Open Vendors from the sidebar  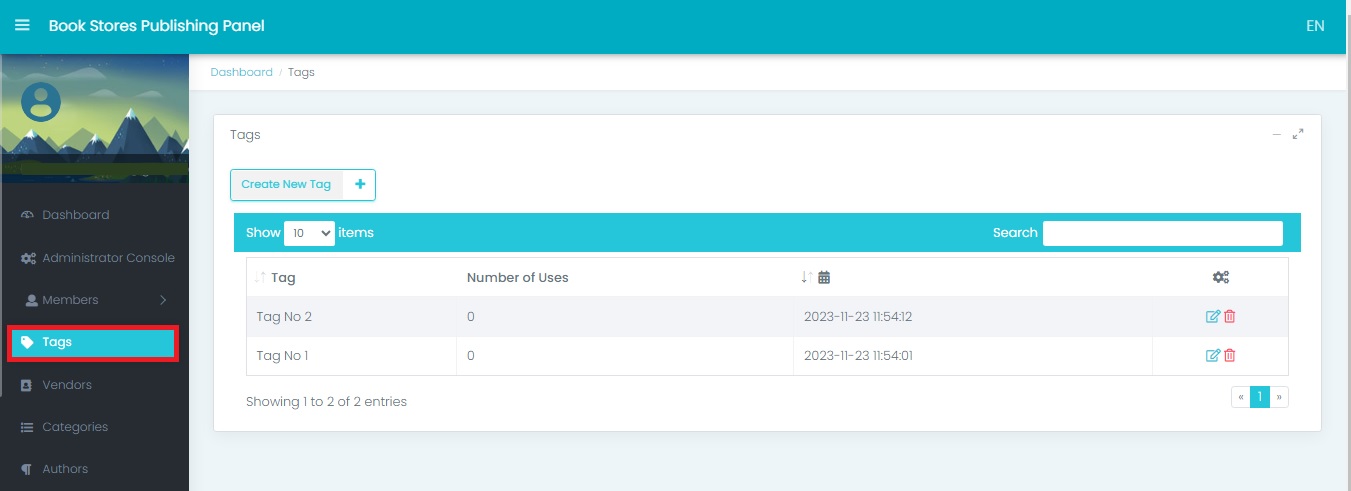(66, 385)
